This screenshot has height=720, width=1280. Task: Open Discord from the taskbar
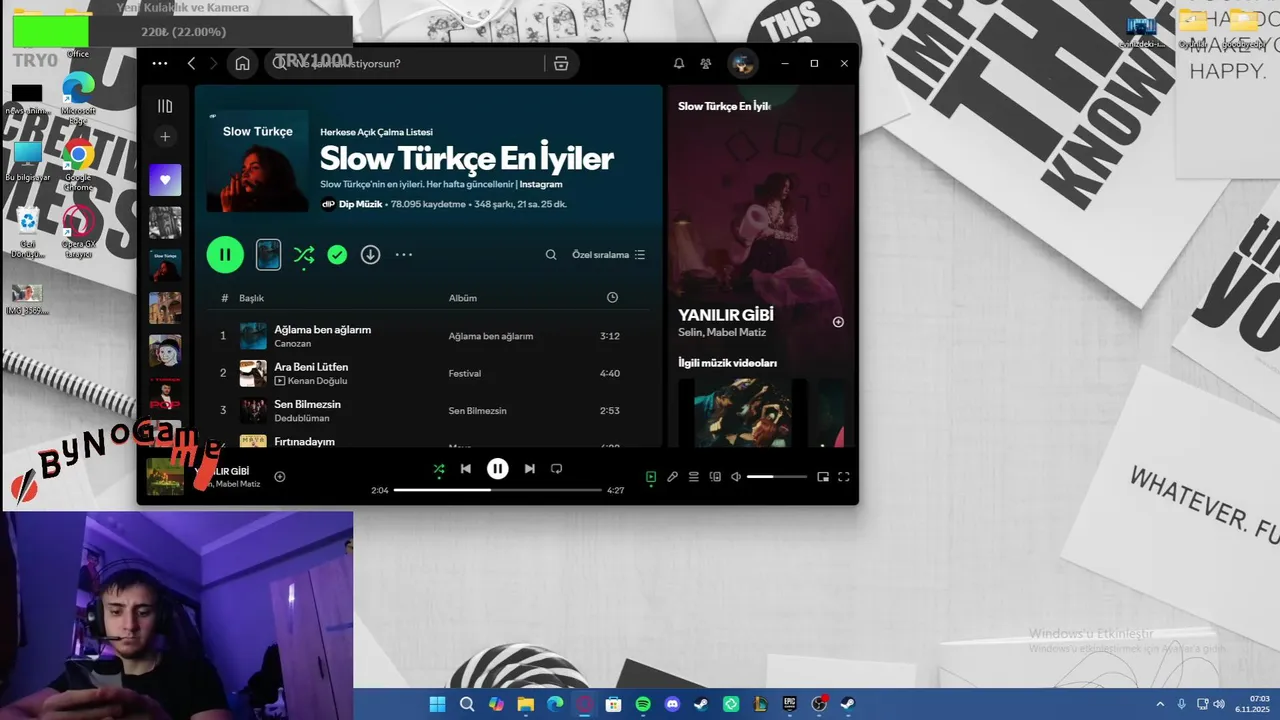point(672,704)
